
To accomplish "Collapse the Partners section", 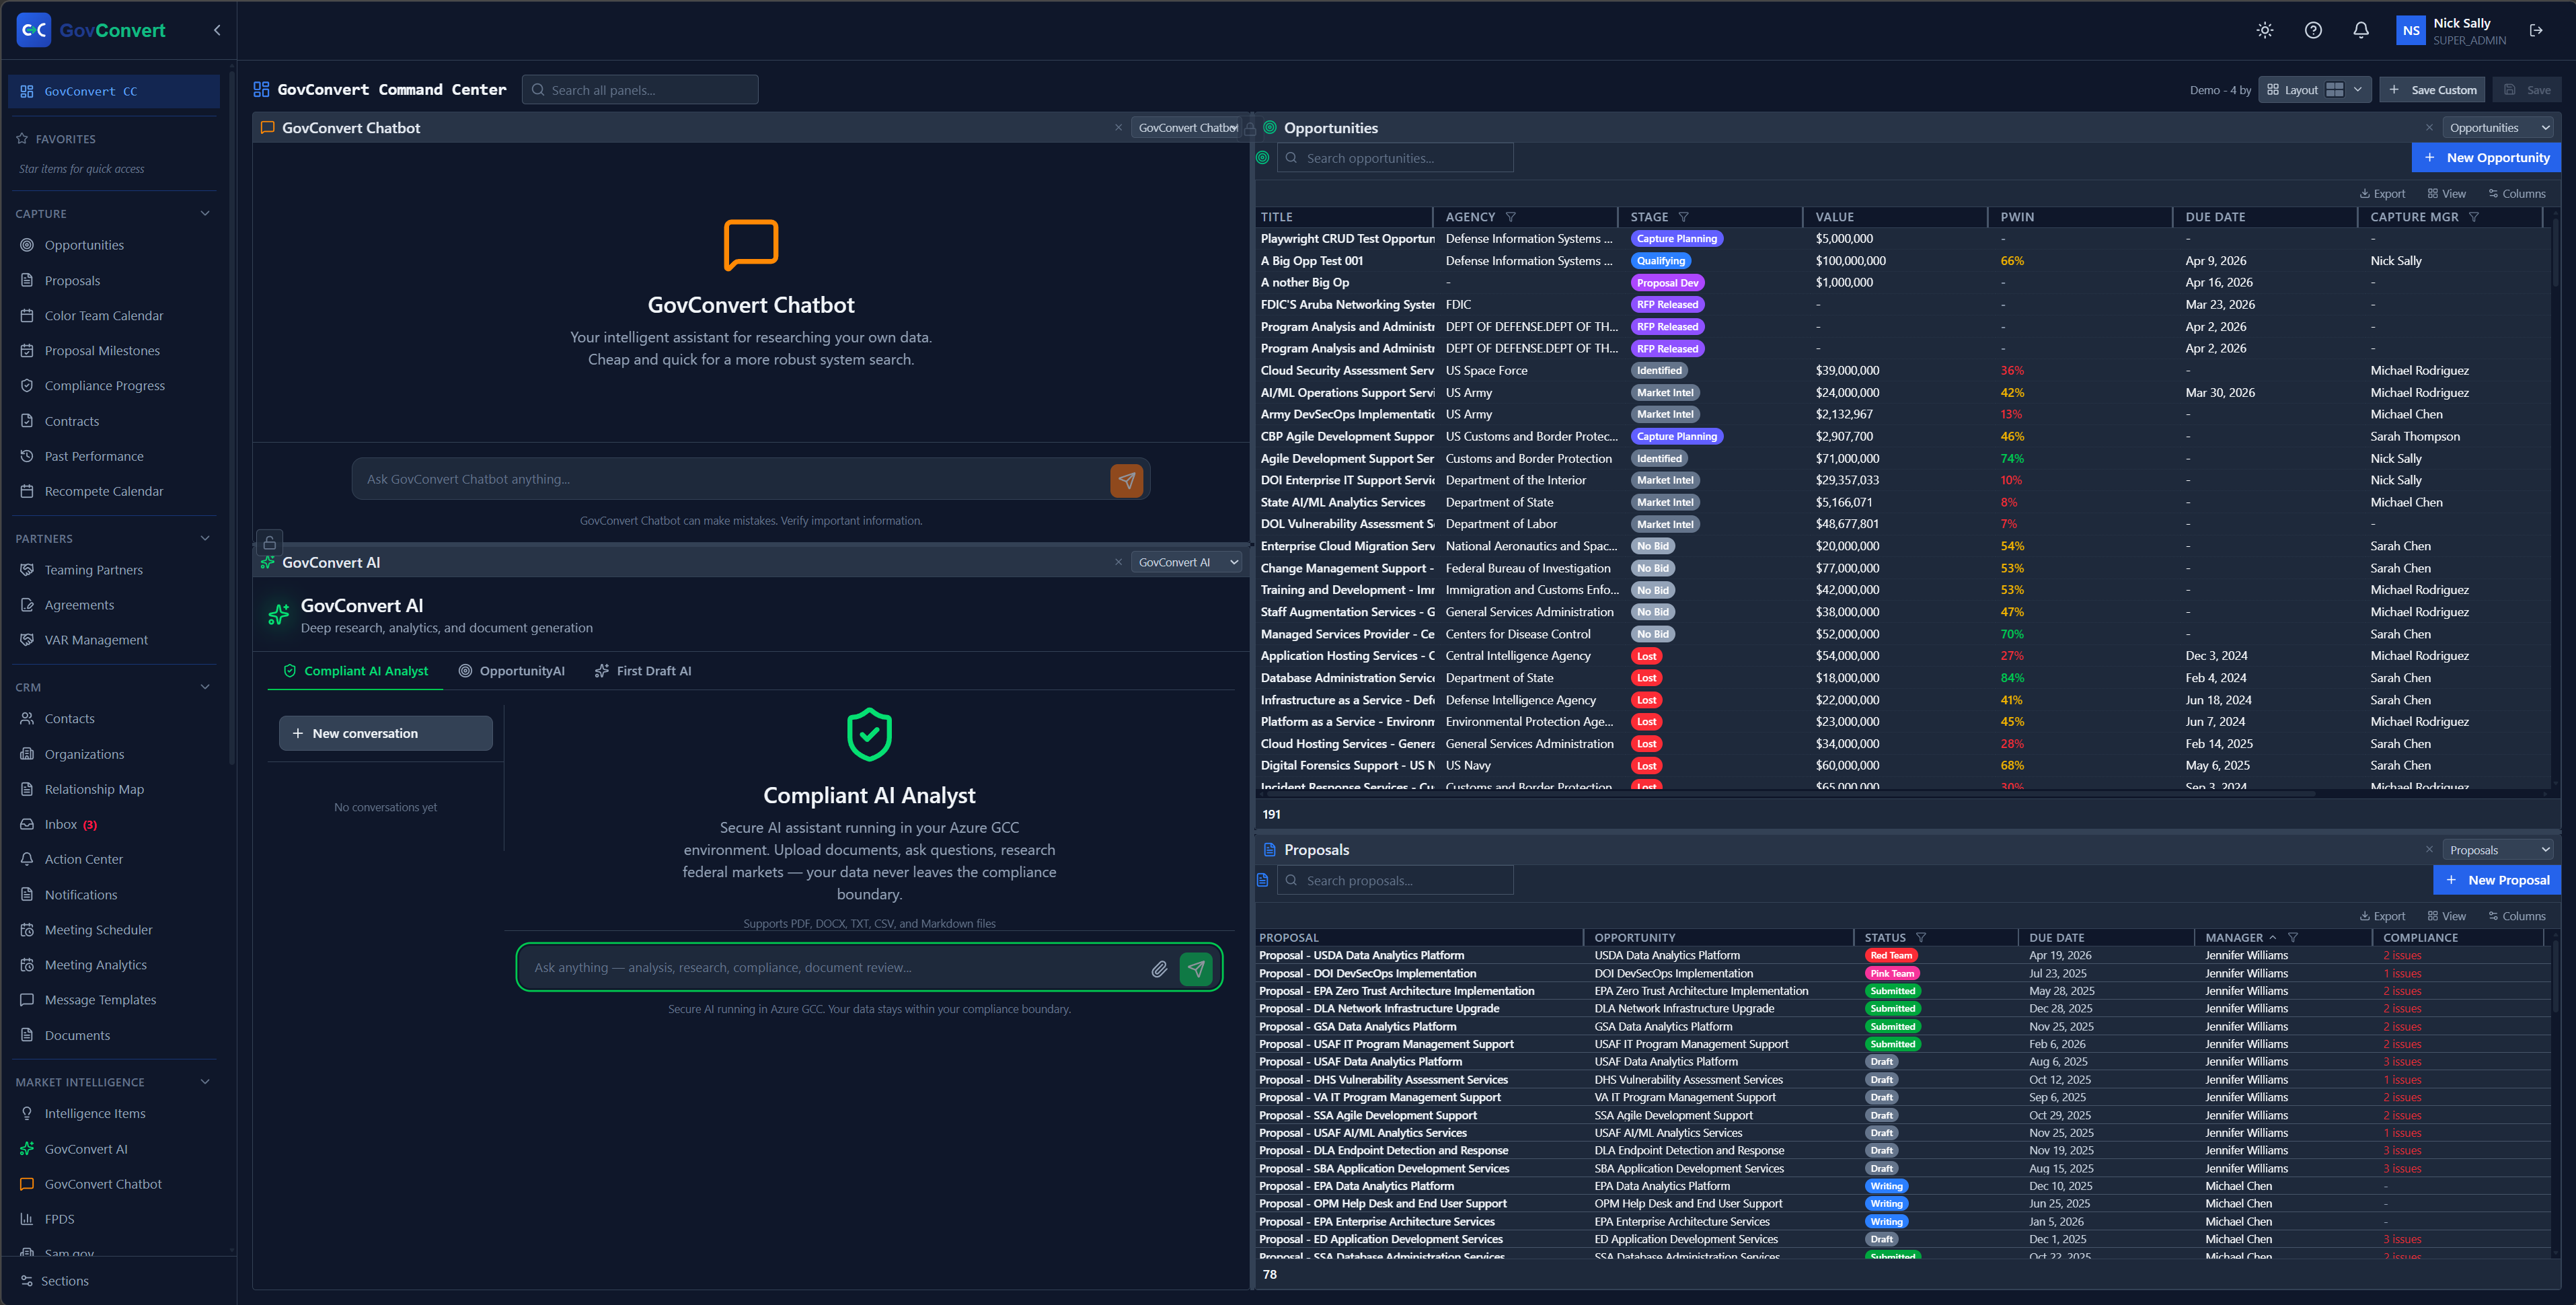I will click(x=205, y=538).
